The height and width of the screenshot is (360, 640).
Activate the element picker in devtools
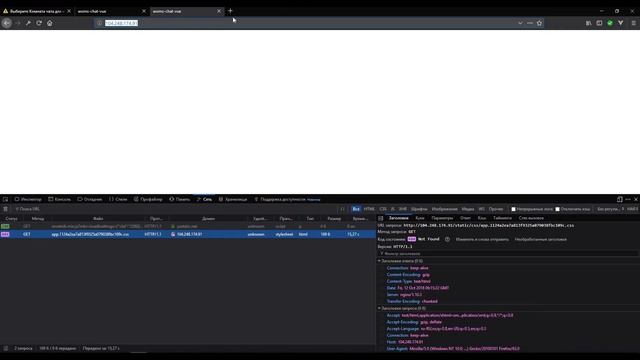click(x=5, y=199)
